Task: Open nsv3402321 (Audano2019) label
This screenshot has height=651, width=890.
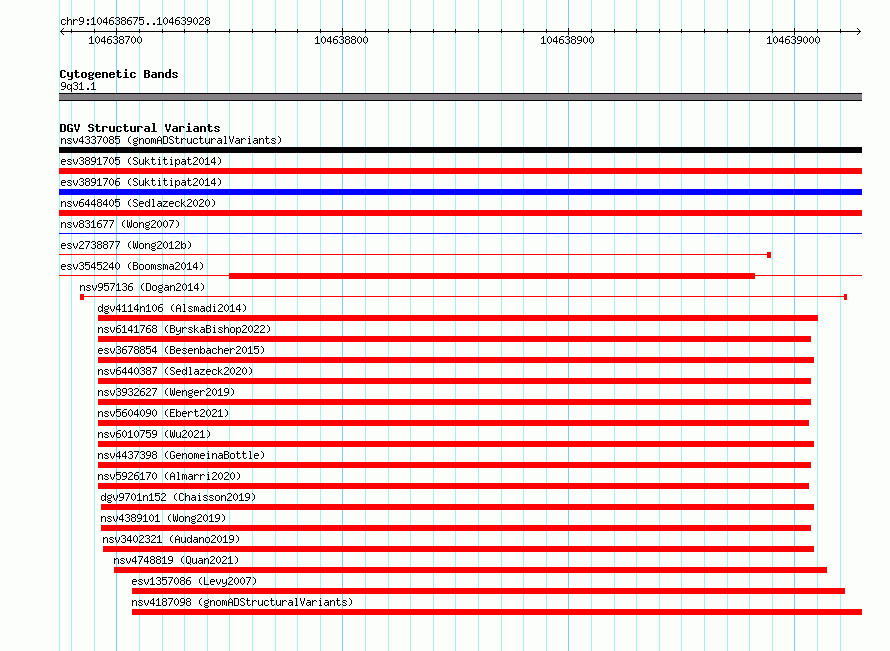Action: tap(171, 539)
